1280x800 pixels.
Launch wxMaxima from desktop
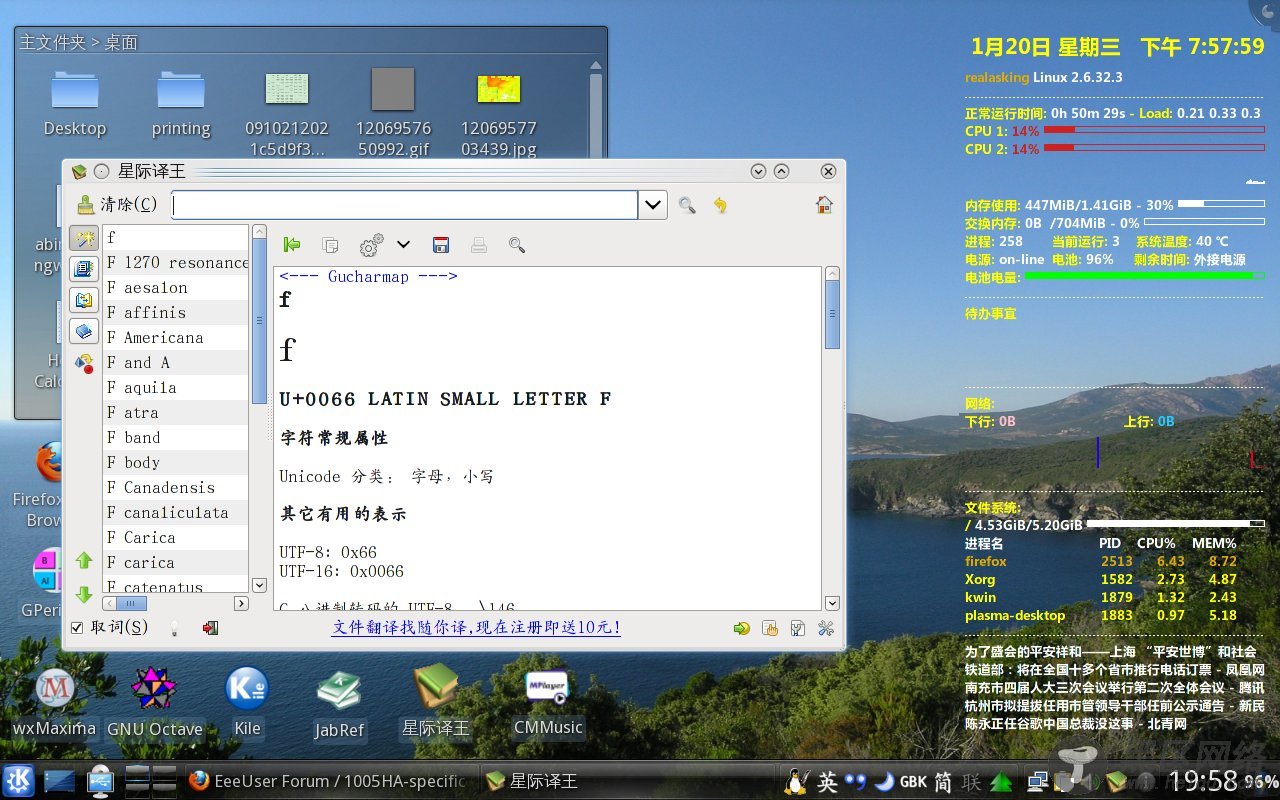55,702
